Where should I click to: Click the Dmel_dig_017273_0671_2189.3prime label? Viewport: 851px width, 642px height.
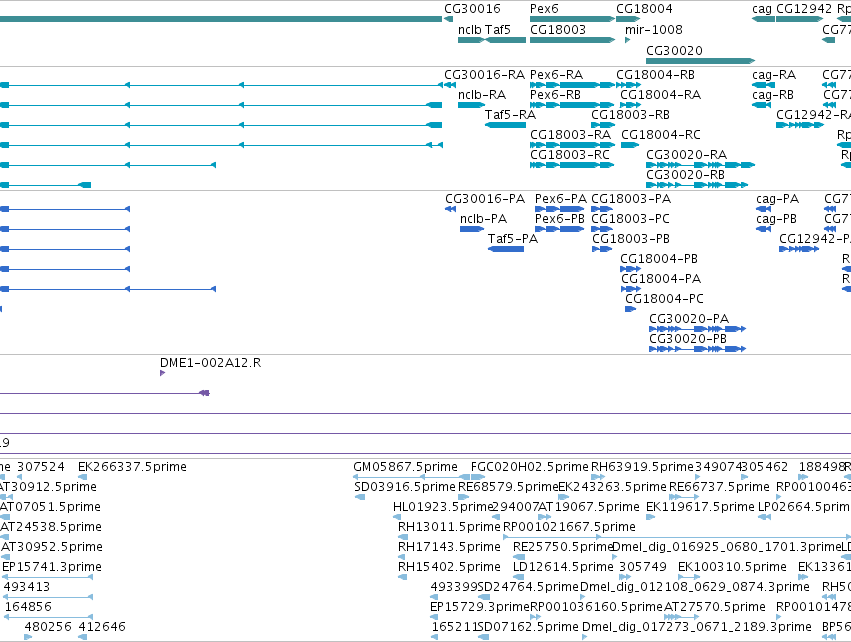point(697,627)
